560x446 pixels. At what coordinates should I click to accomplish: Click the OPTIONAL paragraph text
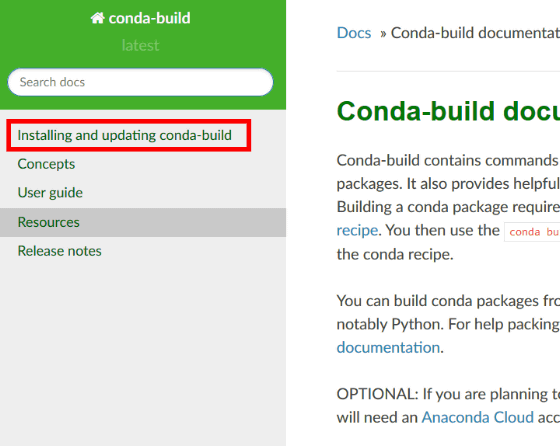tap(448, 406)
